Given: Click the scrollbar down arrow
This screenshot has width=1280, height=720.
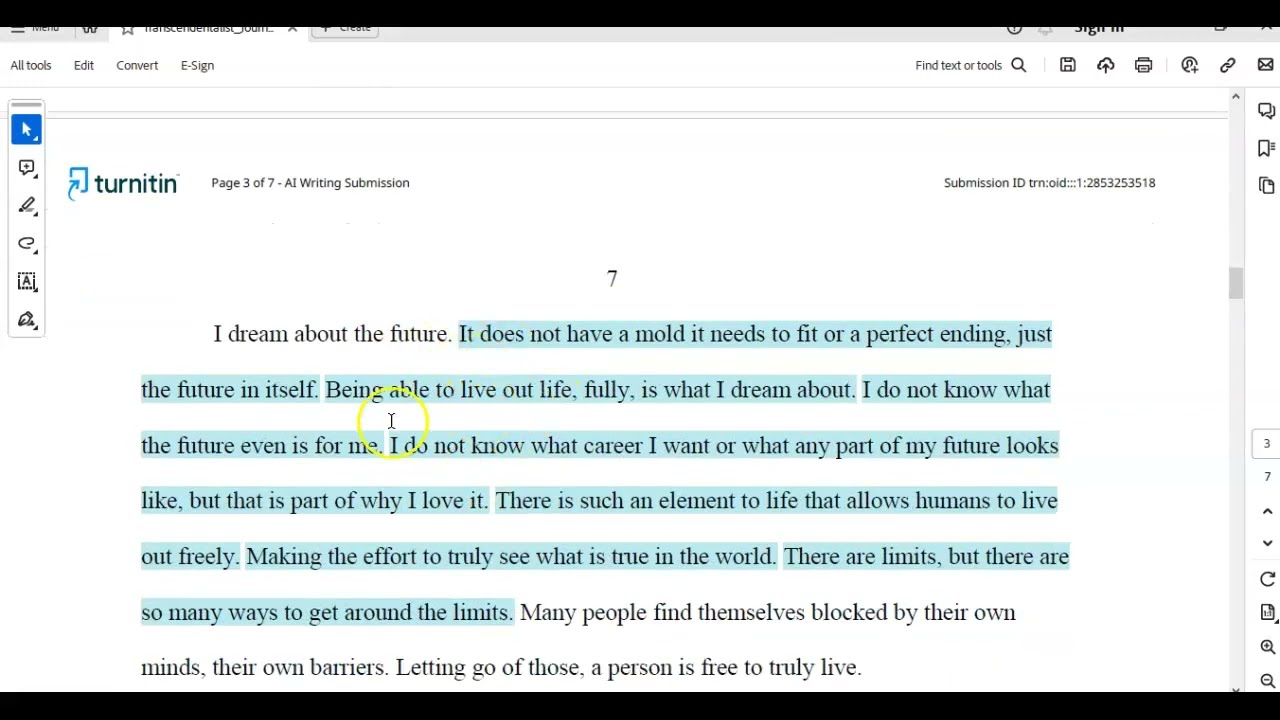Looking at the screenshot, I should point(1236,689).
